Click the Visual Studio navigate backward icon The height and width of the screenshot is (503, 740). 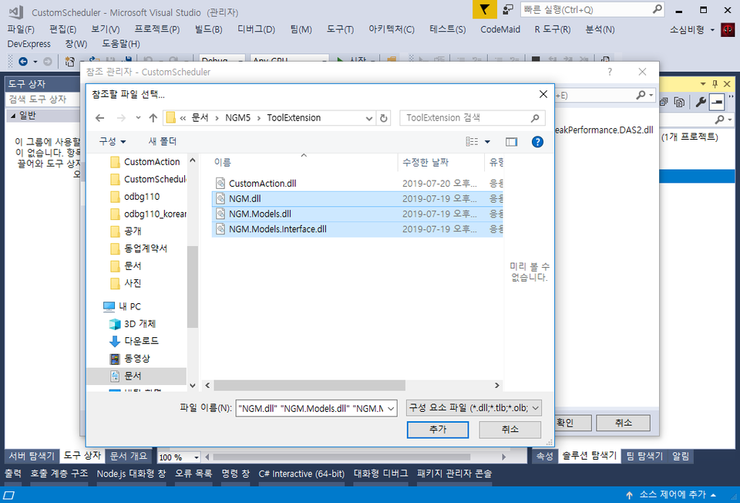click(x=23, y=61)
